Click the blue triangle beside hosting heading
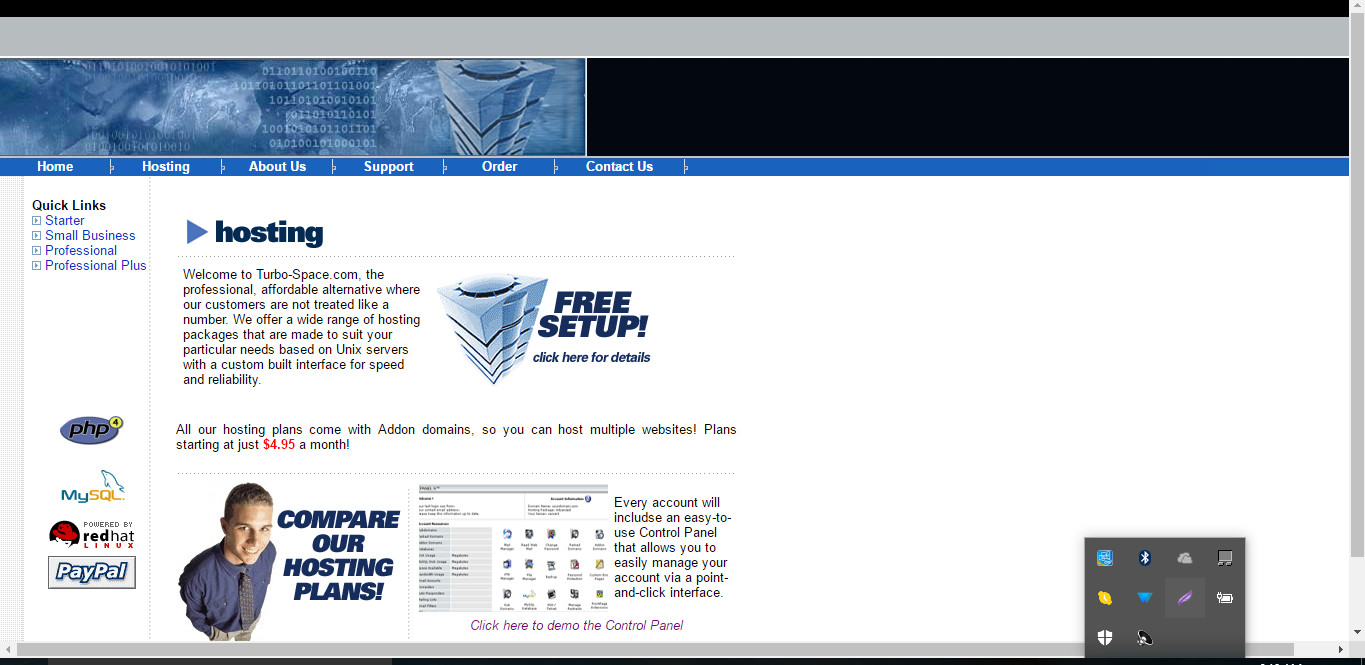Viewport: 1365px width, 665px height. [x=197, y=232]
